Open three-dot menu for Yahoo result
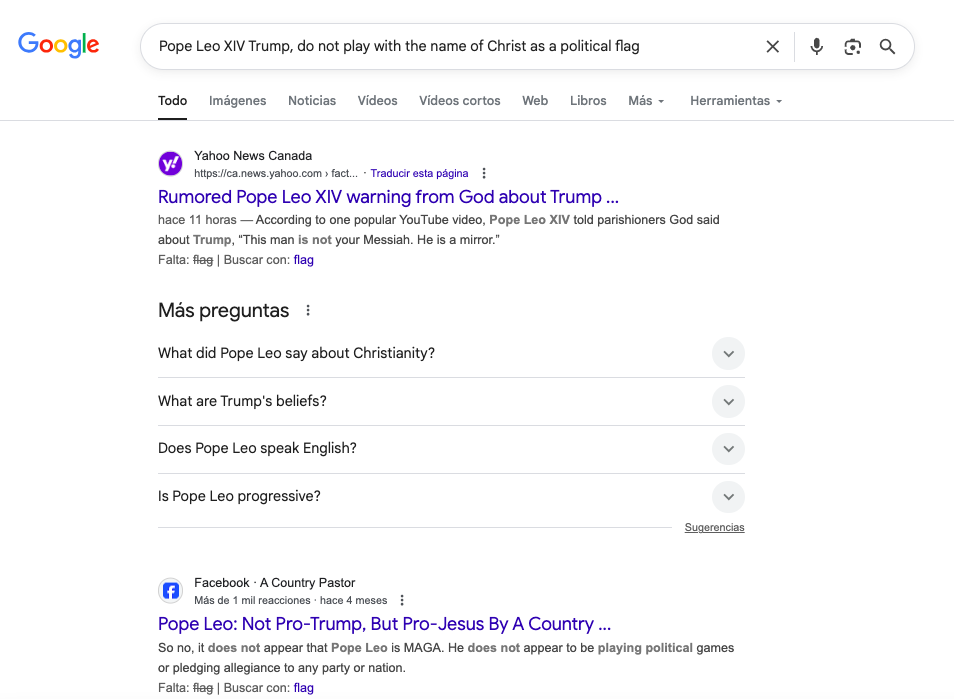The width and height of the screenshot is (954, 699). [485, 173]
